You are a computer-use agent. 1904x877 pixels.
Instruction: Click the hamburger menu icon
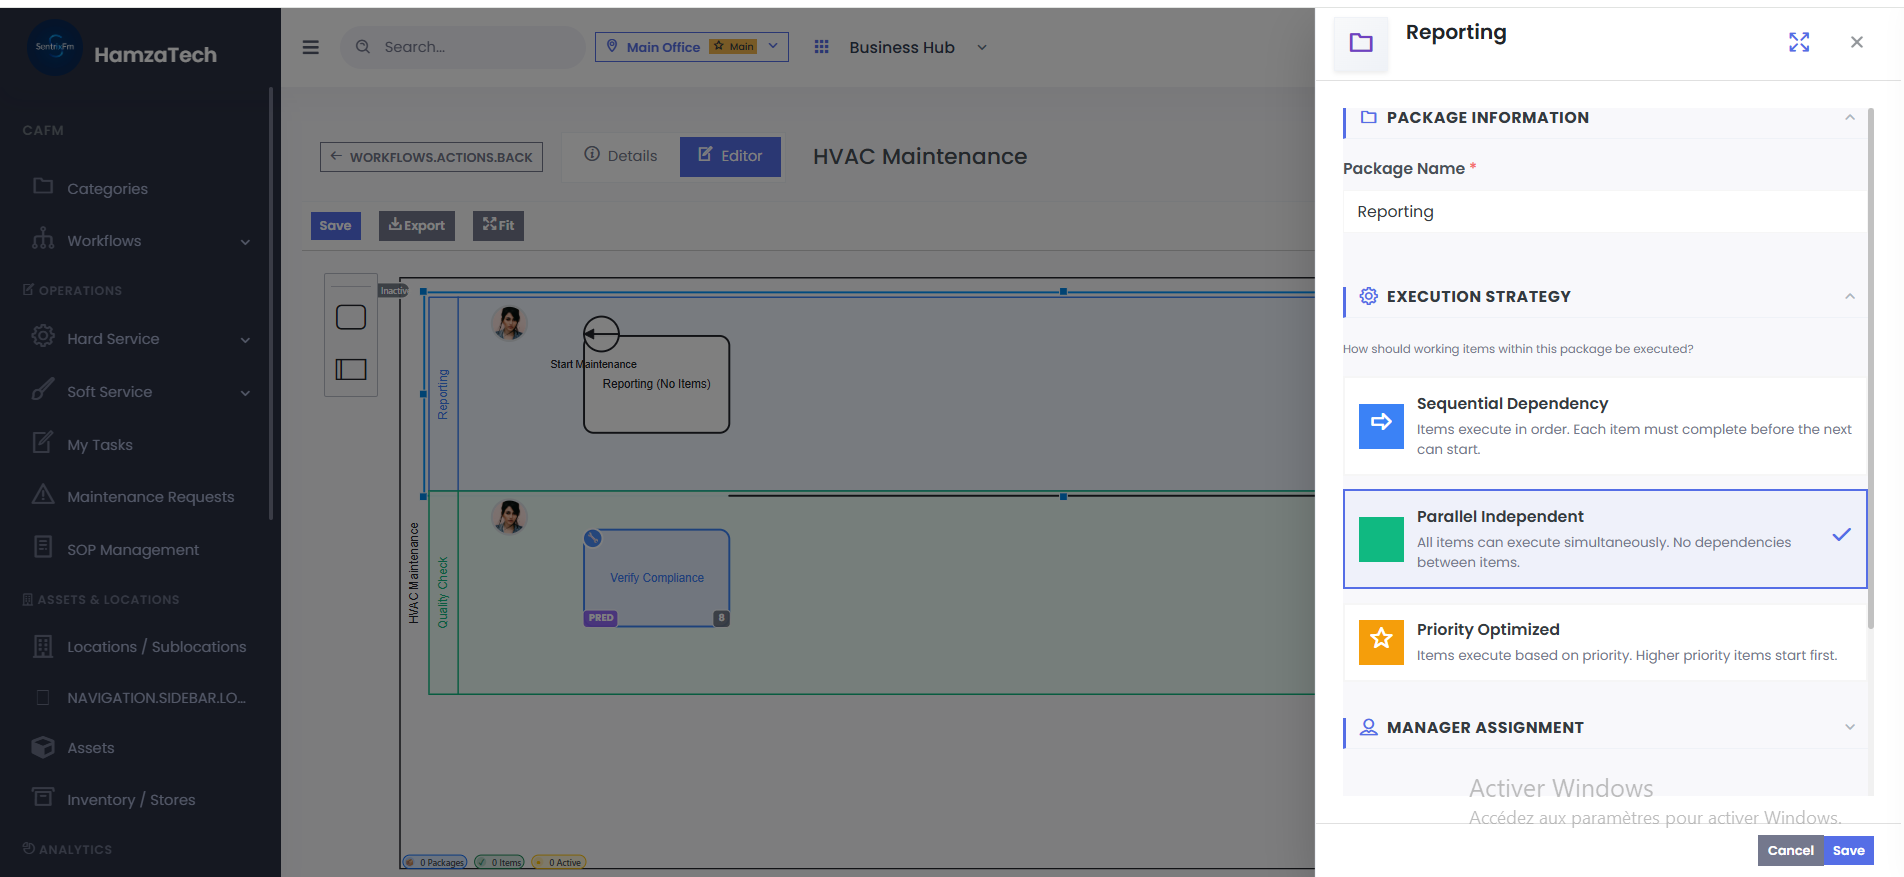[x=311, y=47]
